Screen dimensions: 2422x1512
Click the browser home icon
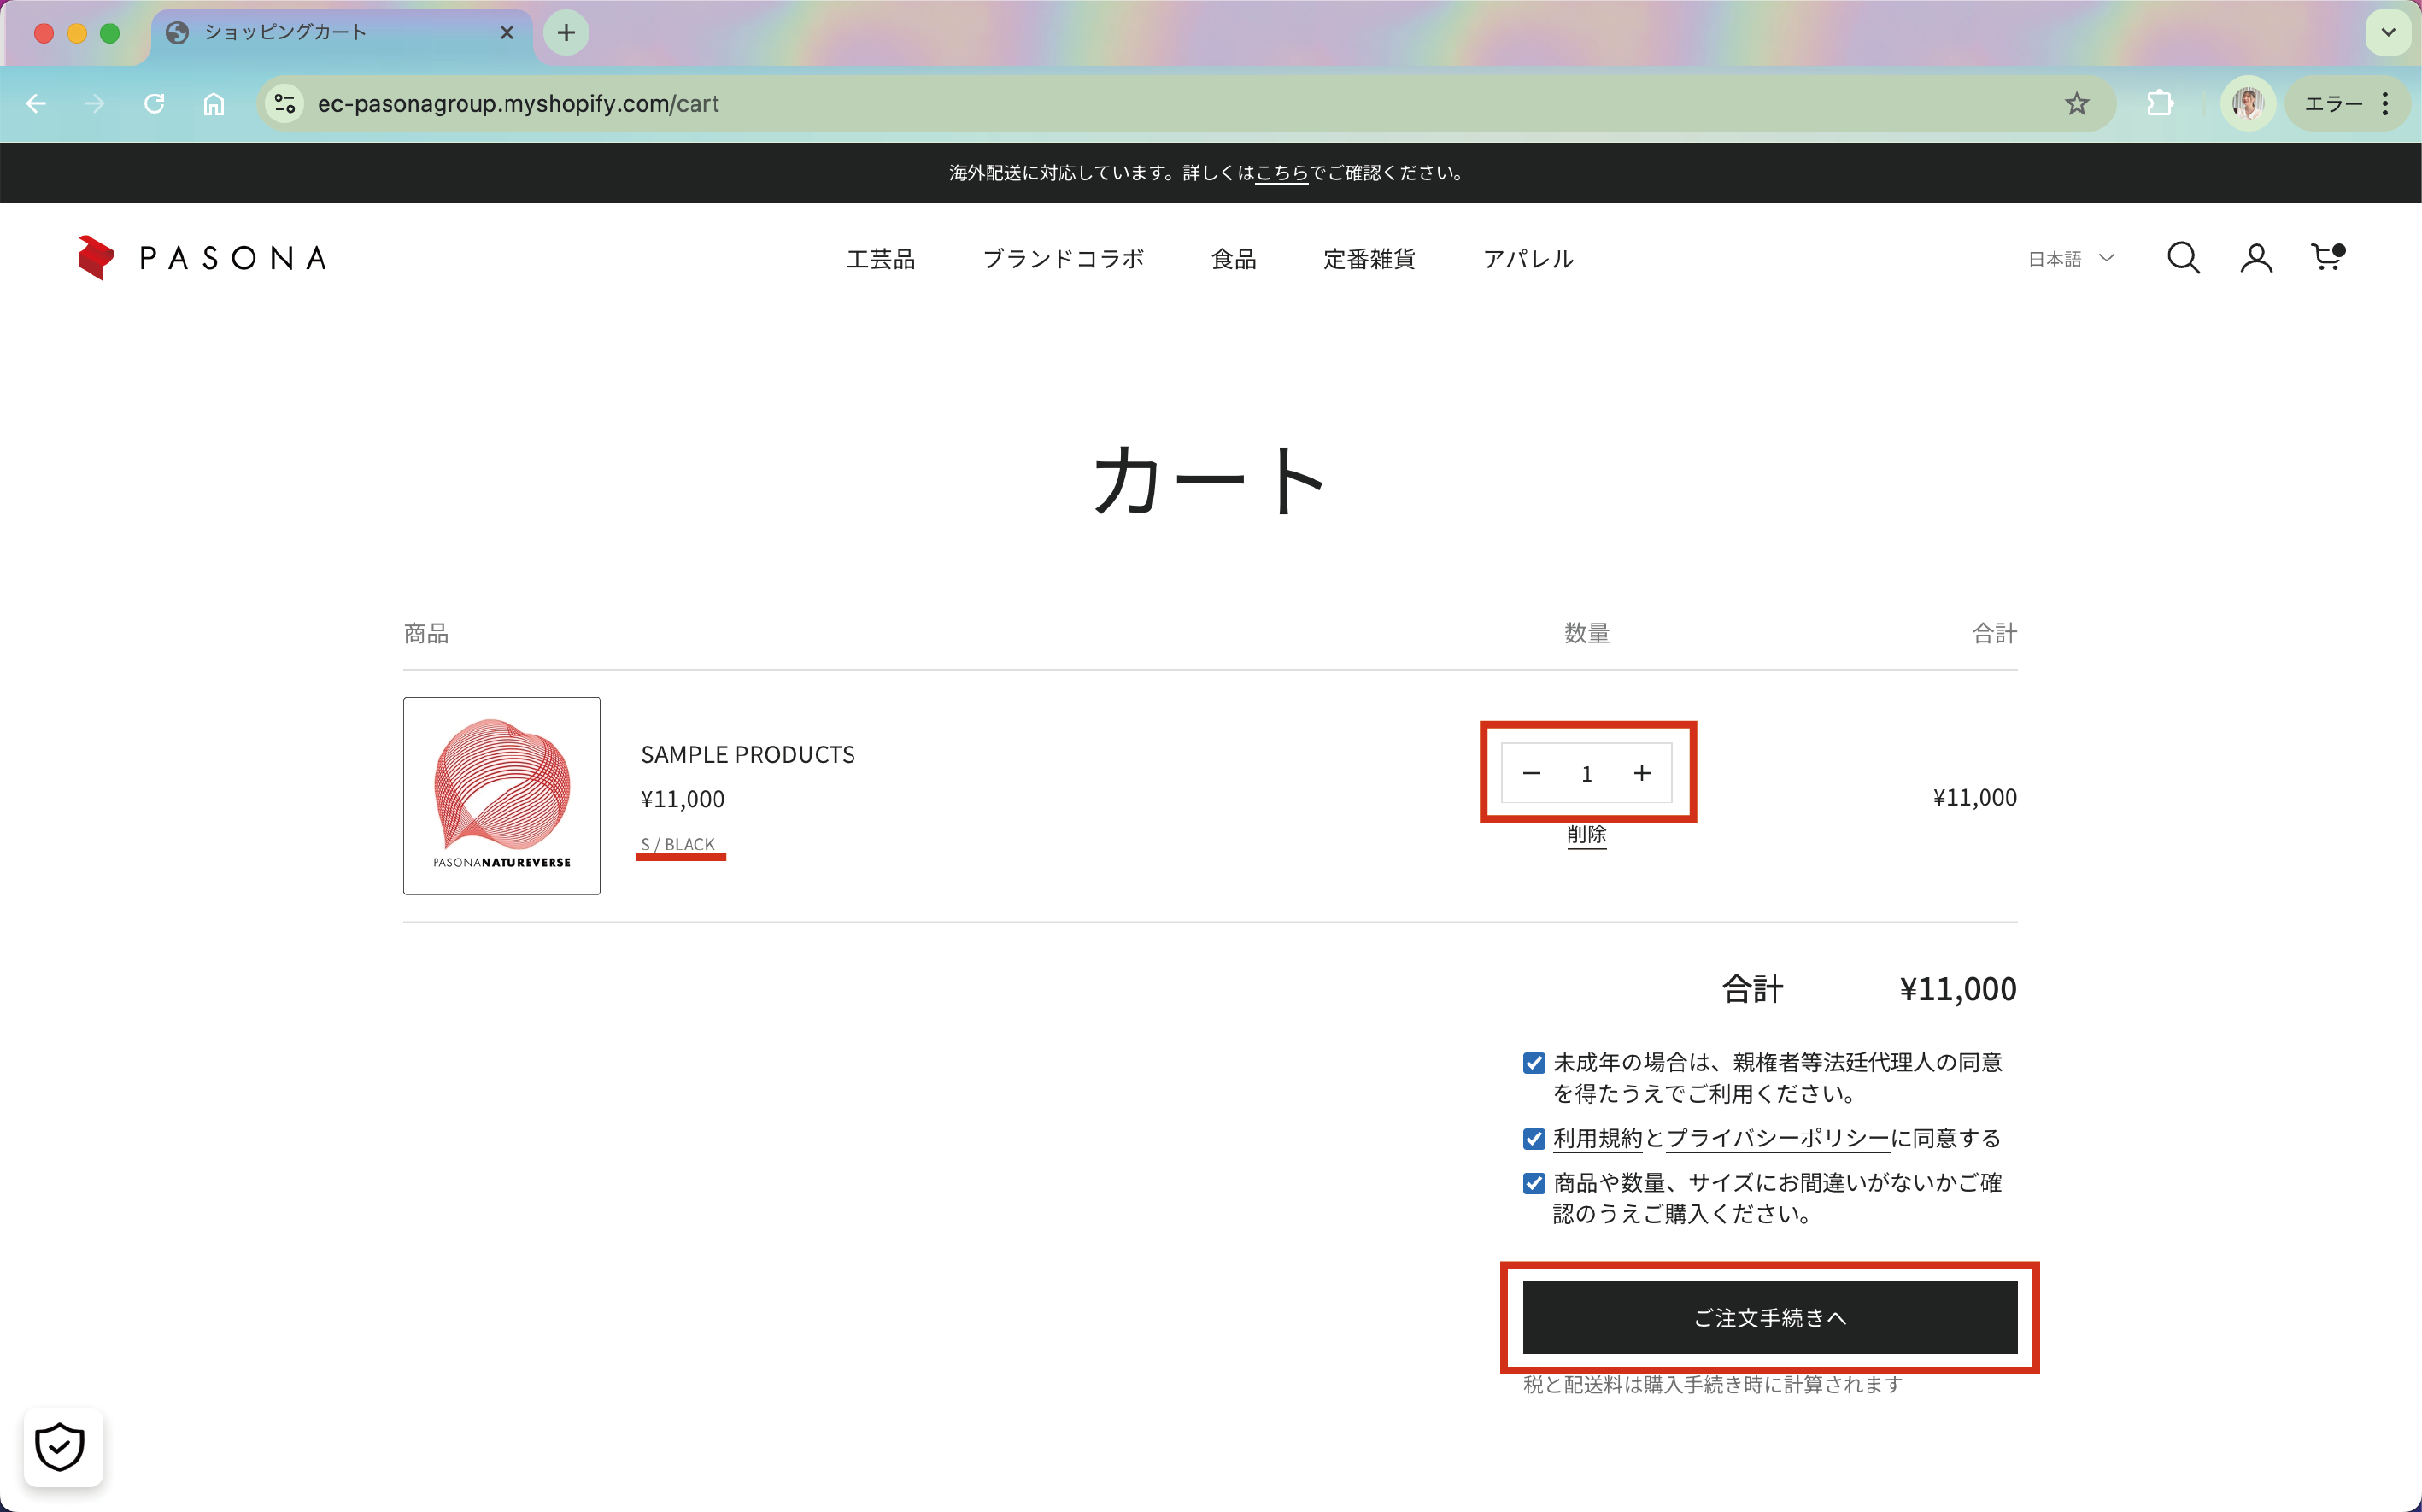tap(214, 104)
